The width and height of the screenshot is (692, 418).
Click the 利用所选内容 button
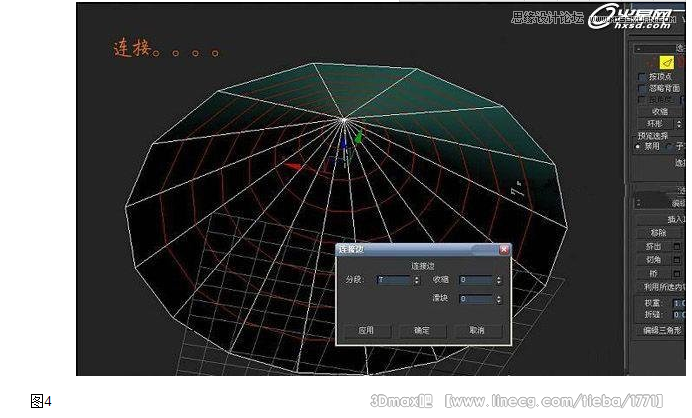coord(661,287)
